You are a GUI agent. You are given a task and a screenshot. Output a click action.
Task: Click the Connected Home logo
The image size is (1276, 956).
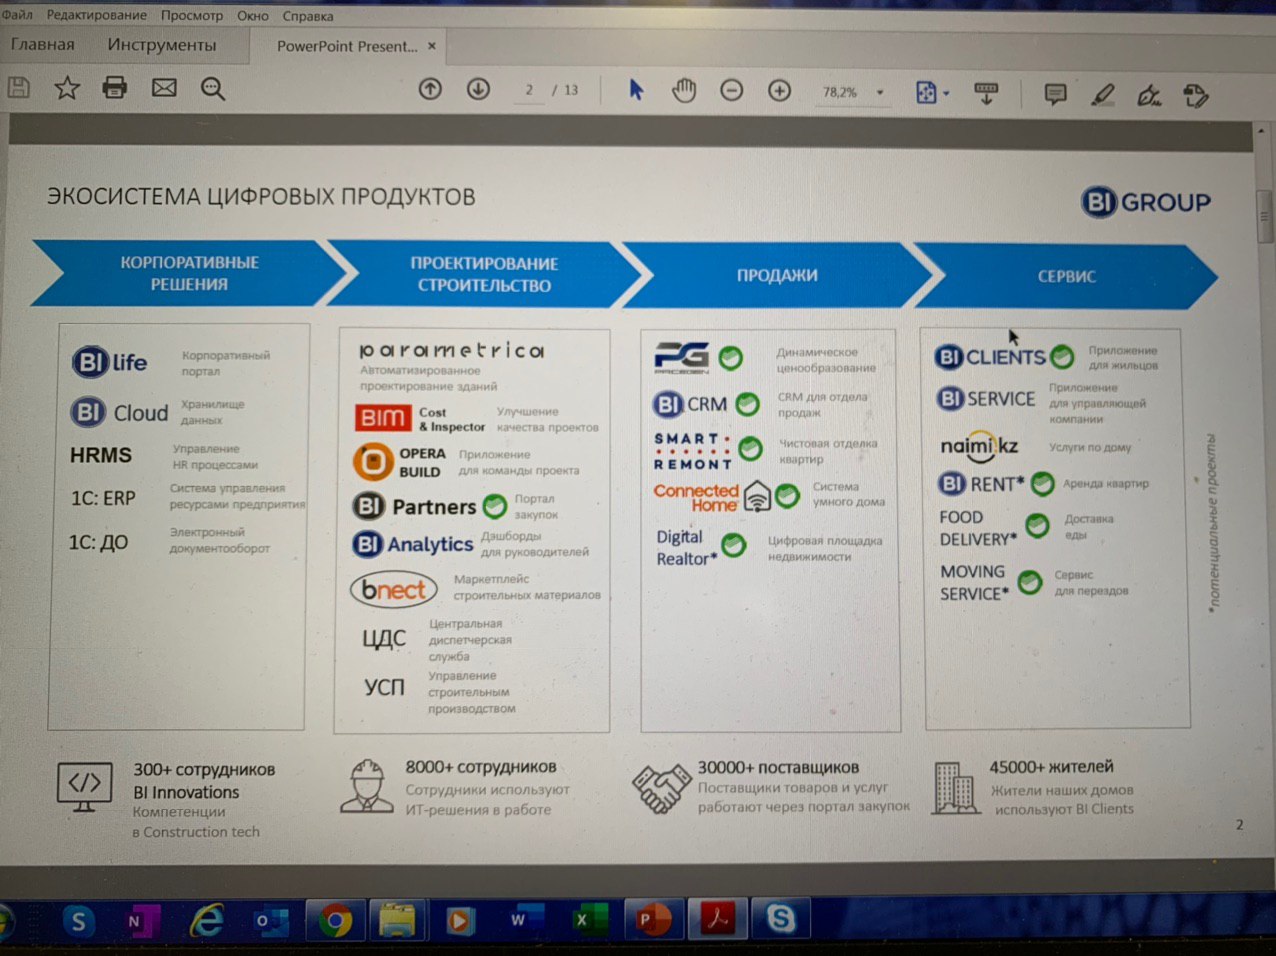click(711, 497)
